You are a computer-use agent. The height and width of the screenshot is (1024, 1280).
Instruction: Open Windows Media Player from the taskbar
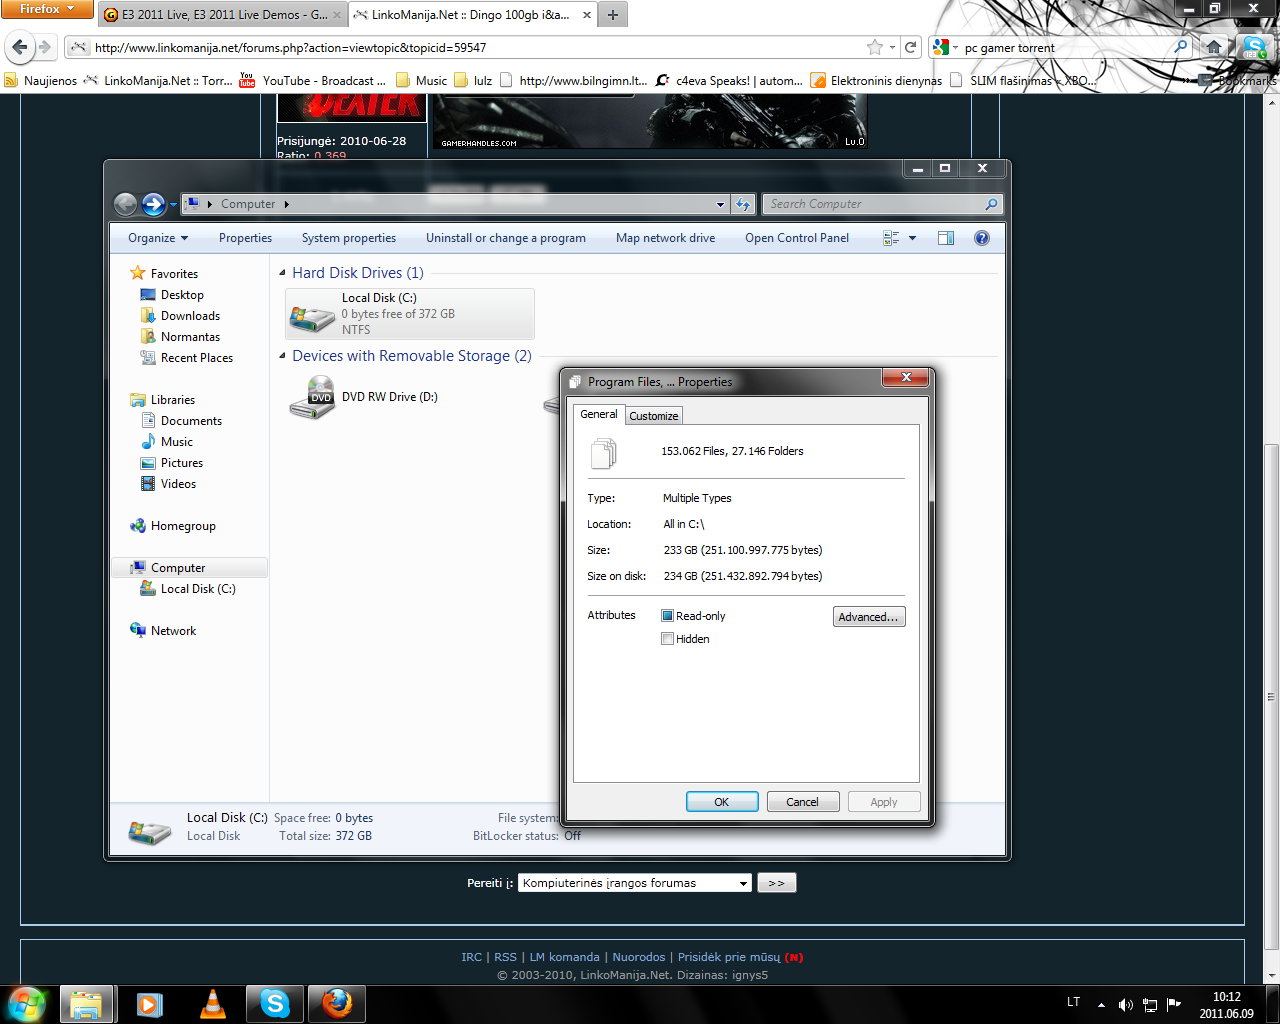(150, 1004)
